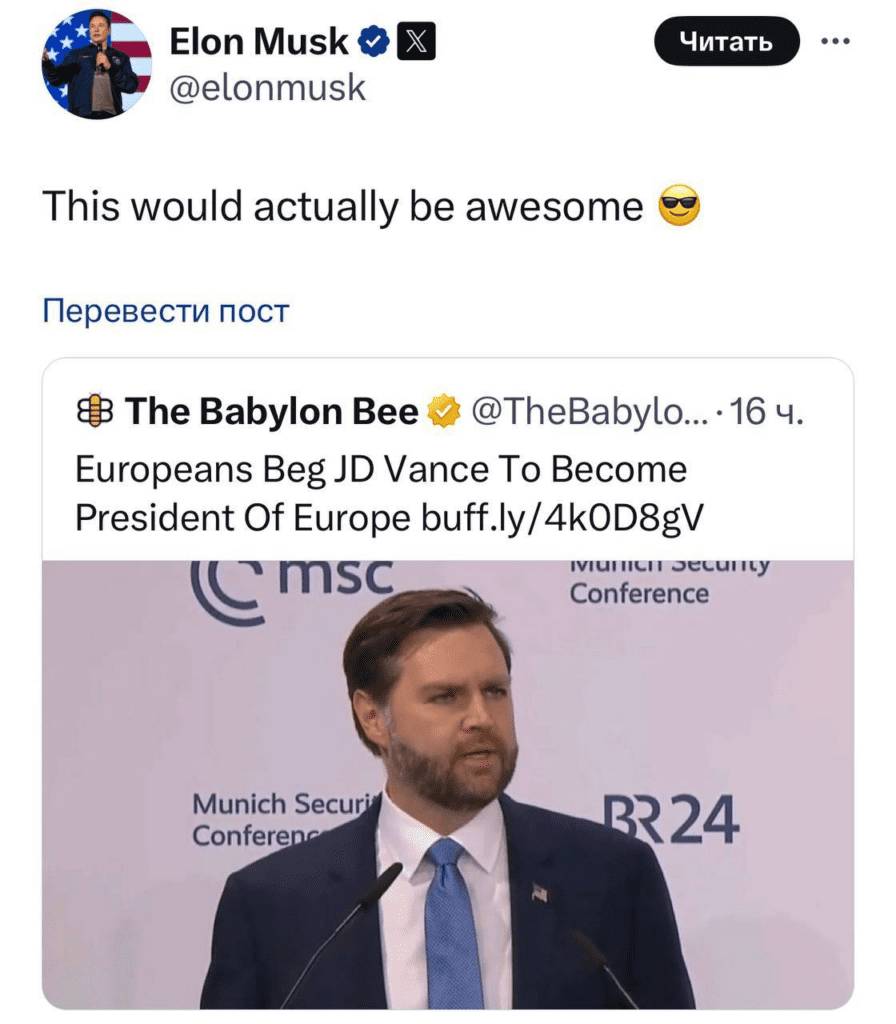Click the quoted headline about President Of Europe
Viewport: 896px width, 1024px height.
tap(381, 470)
